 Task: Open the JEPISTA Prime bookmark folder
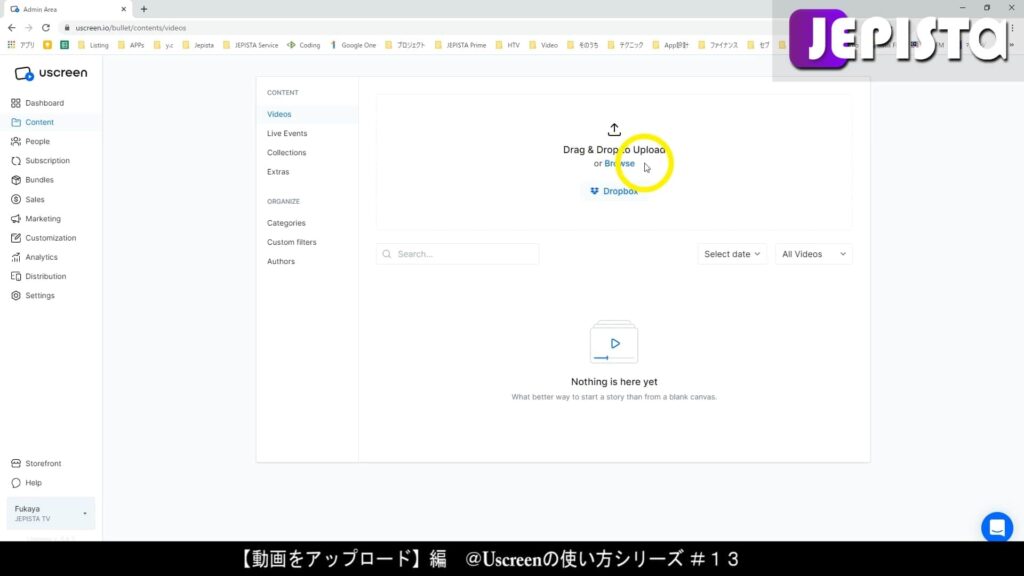(x=460, y=45)
